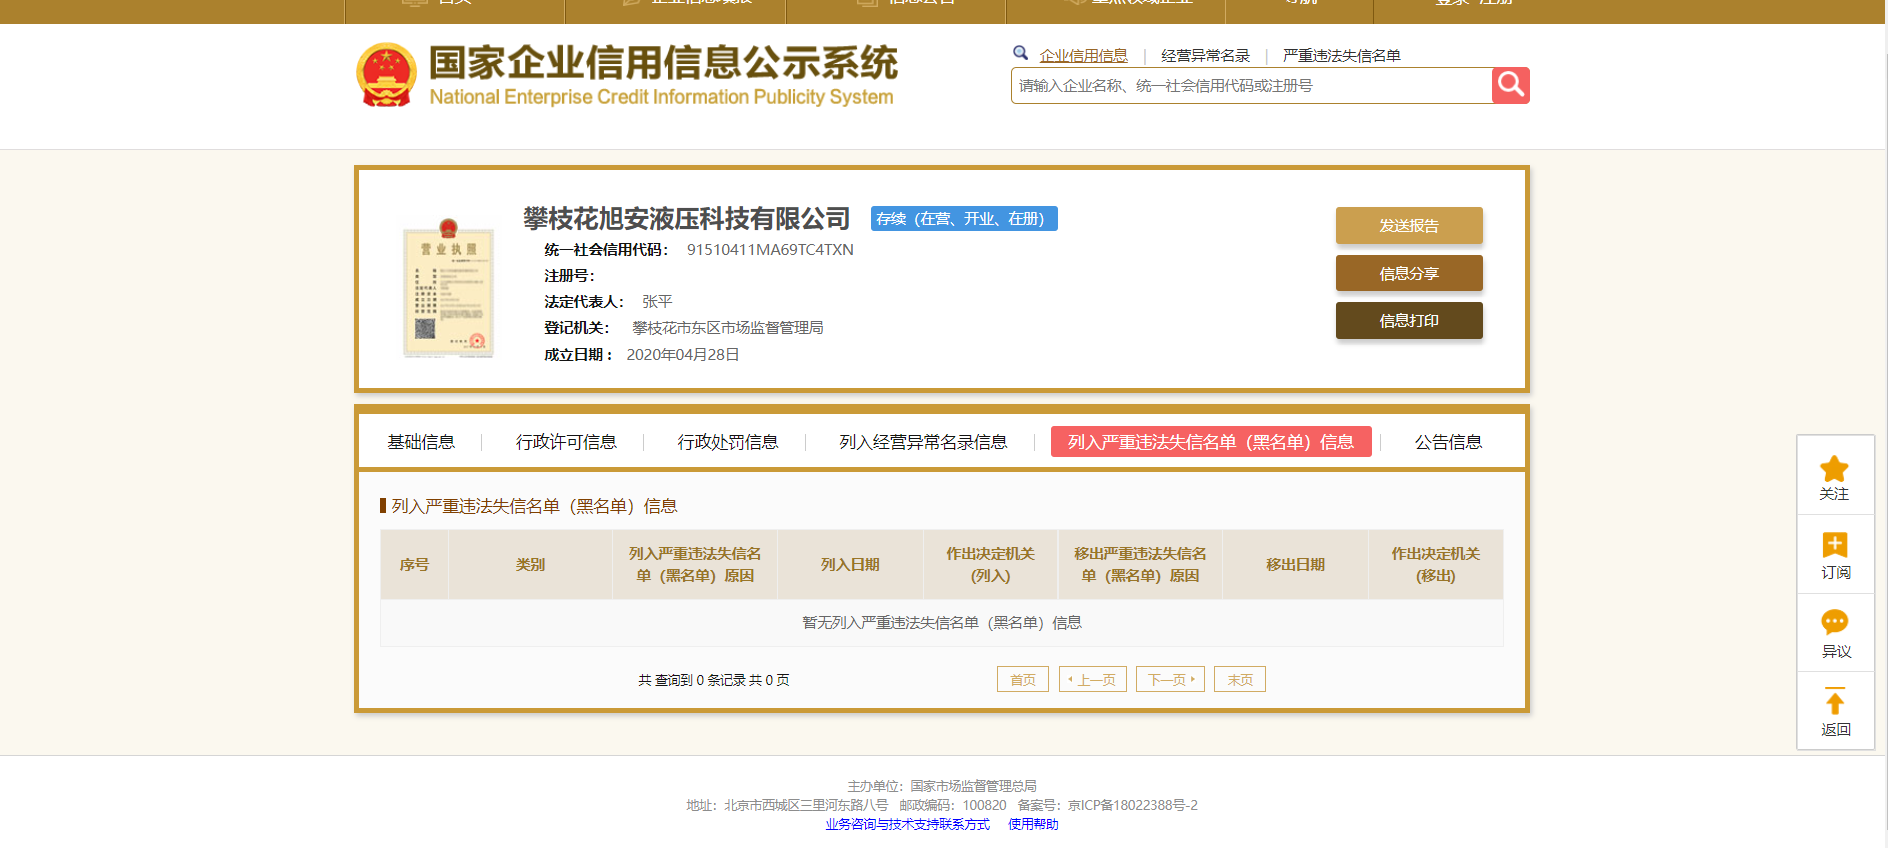
Task: Click registration authority 攀枝花市东区市场监督管理局
Action: coord(728,327)
